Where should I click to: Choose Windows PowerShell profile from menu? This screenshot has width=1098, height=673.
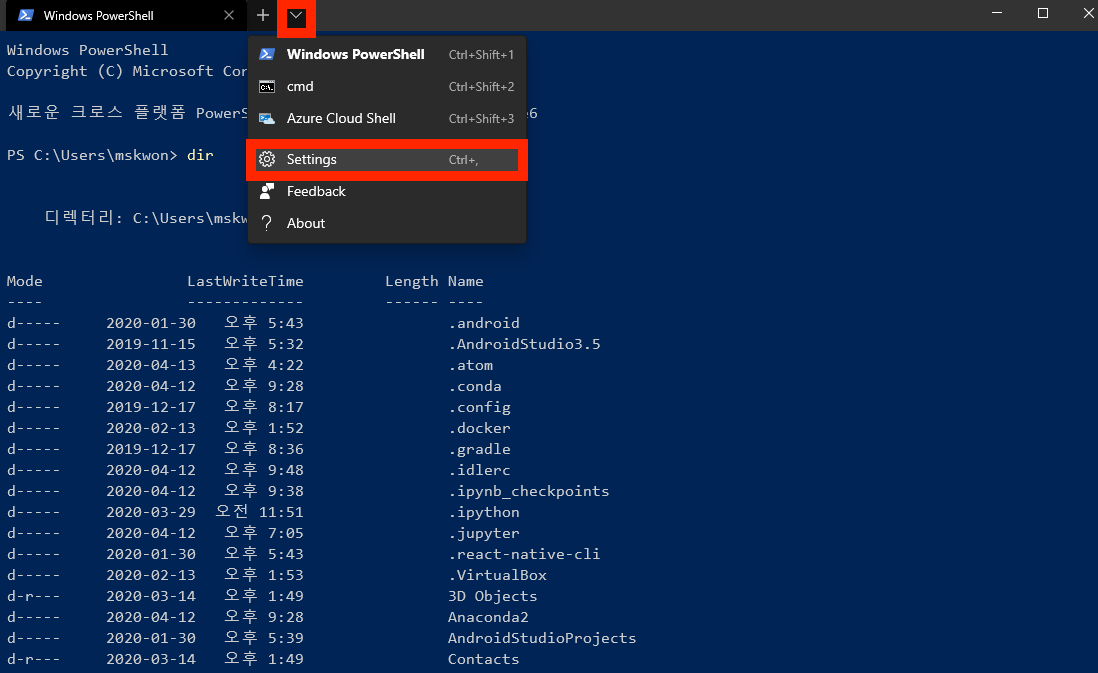coord(387,55)
